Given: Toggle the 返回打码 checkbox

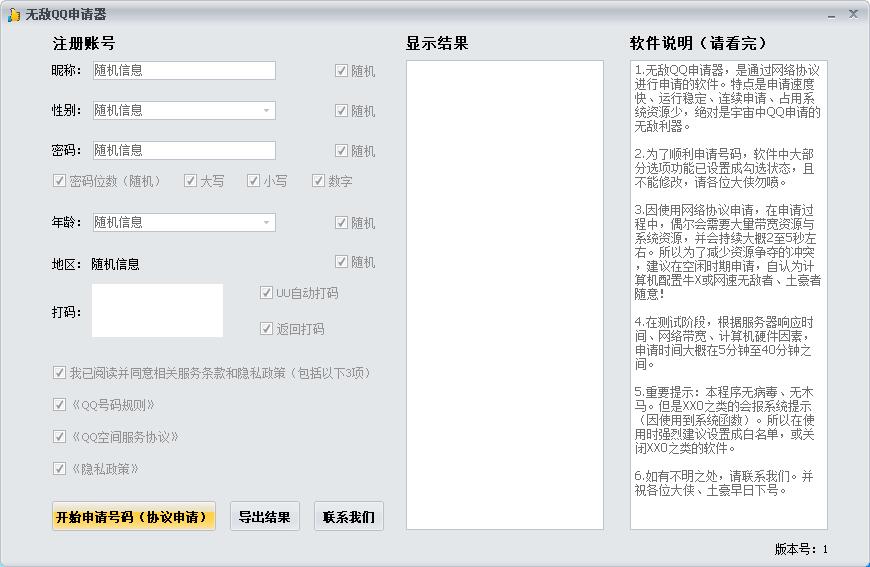Looking at the screenshot, I should [267, 329].
